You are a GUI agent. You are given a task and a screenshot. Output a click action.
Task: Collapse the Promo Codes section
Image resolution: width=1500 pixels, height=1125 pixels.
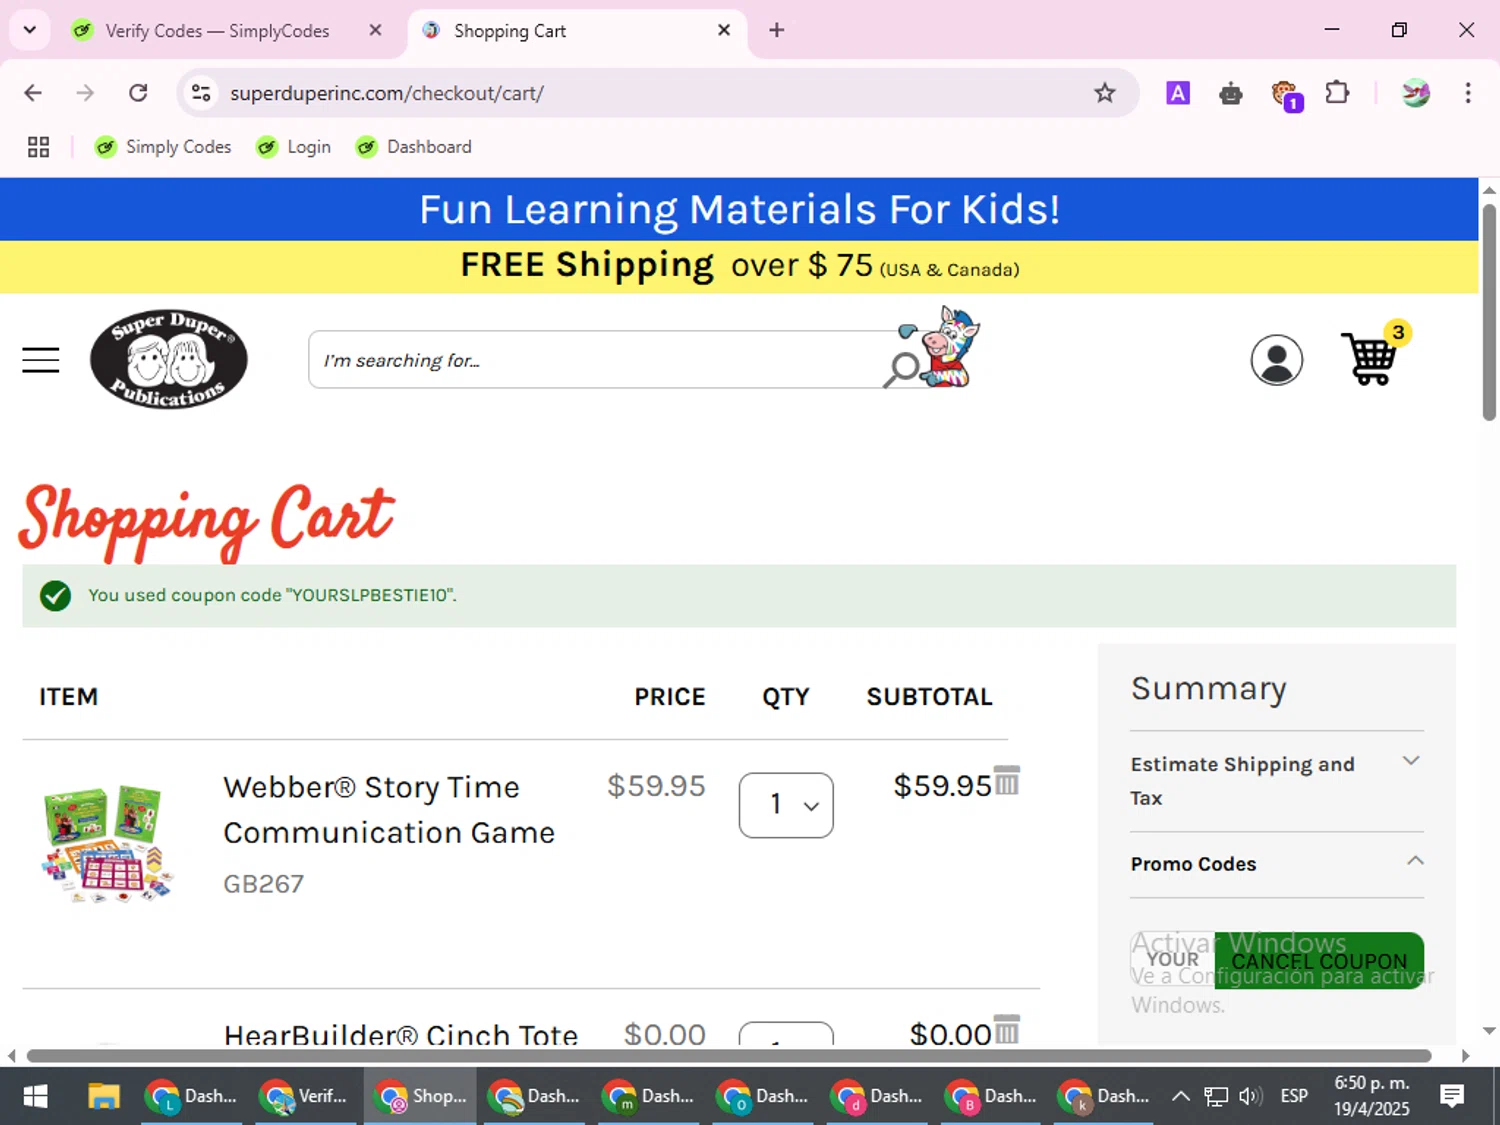point(1277,863)
